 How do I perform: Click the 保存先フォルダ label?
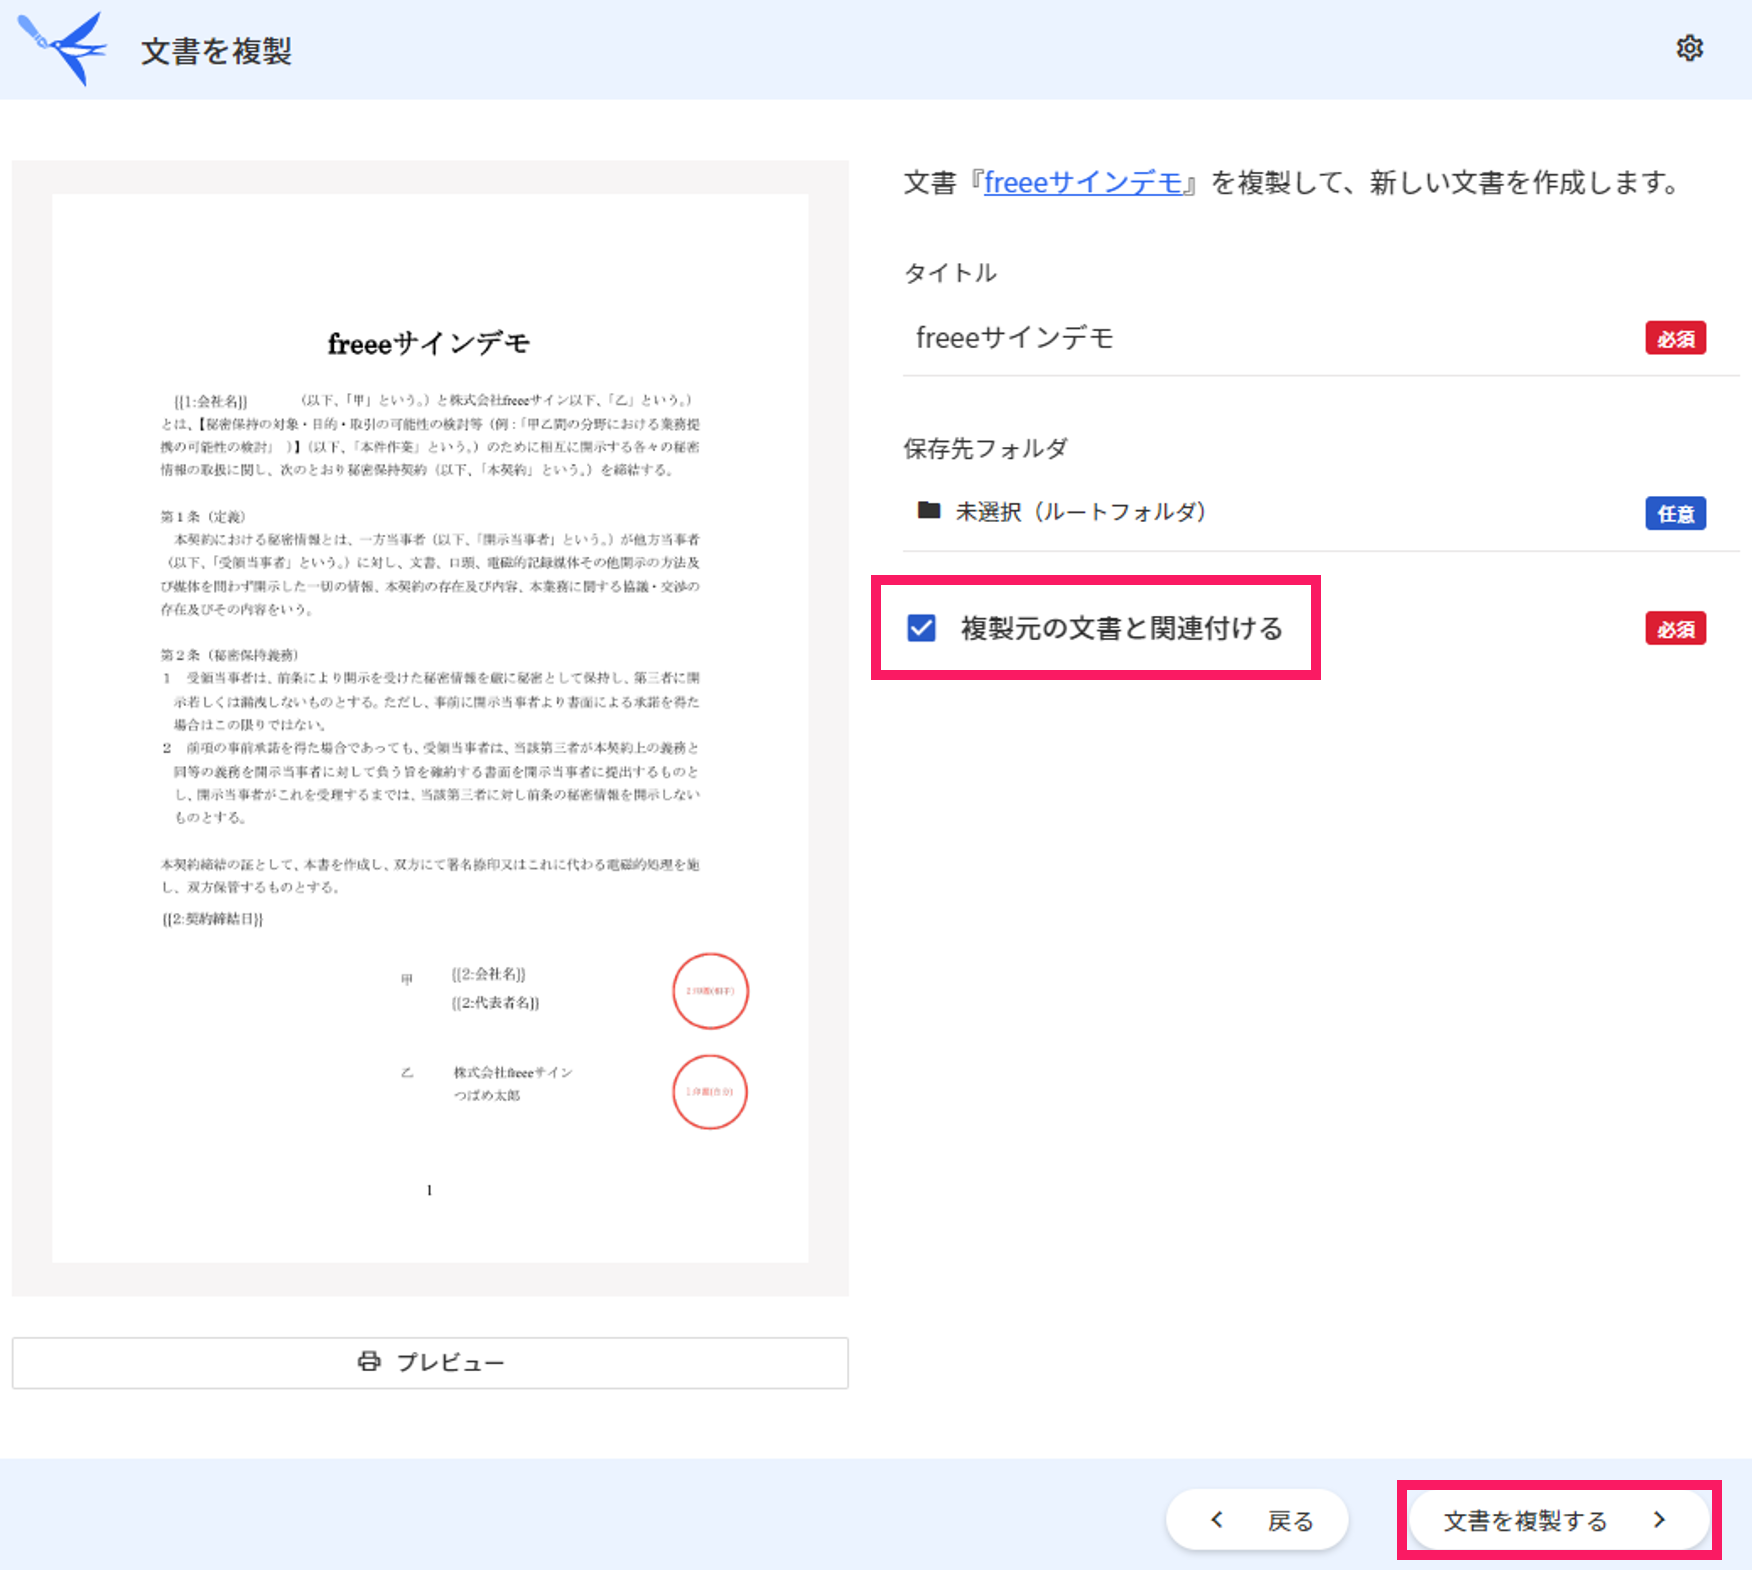pos(986,448)
